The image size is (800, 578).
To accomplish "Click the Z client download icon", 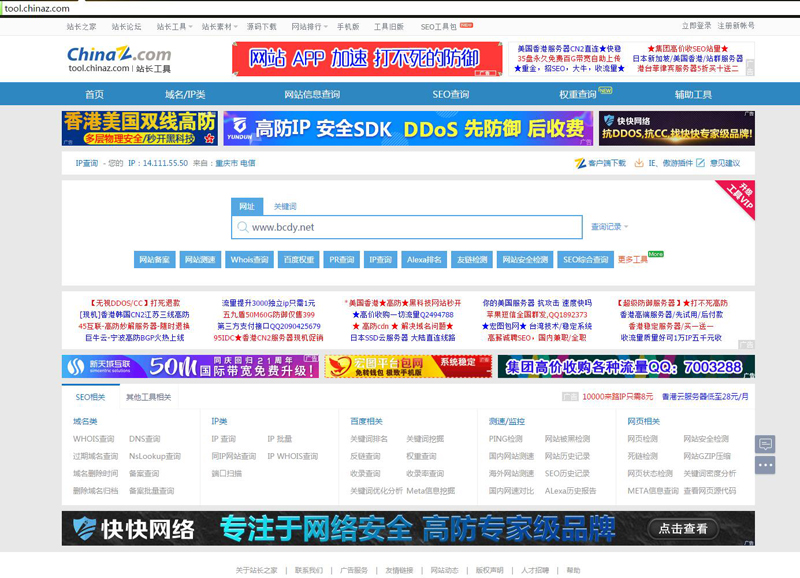I will (x=581, y=165).
